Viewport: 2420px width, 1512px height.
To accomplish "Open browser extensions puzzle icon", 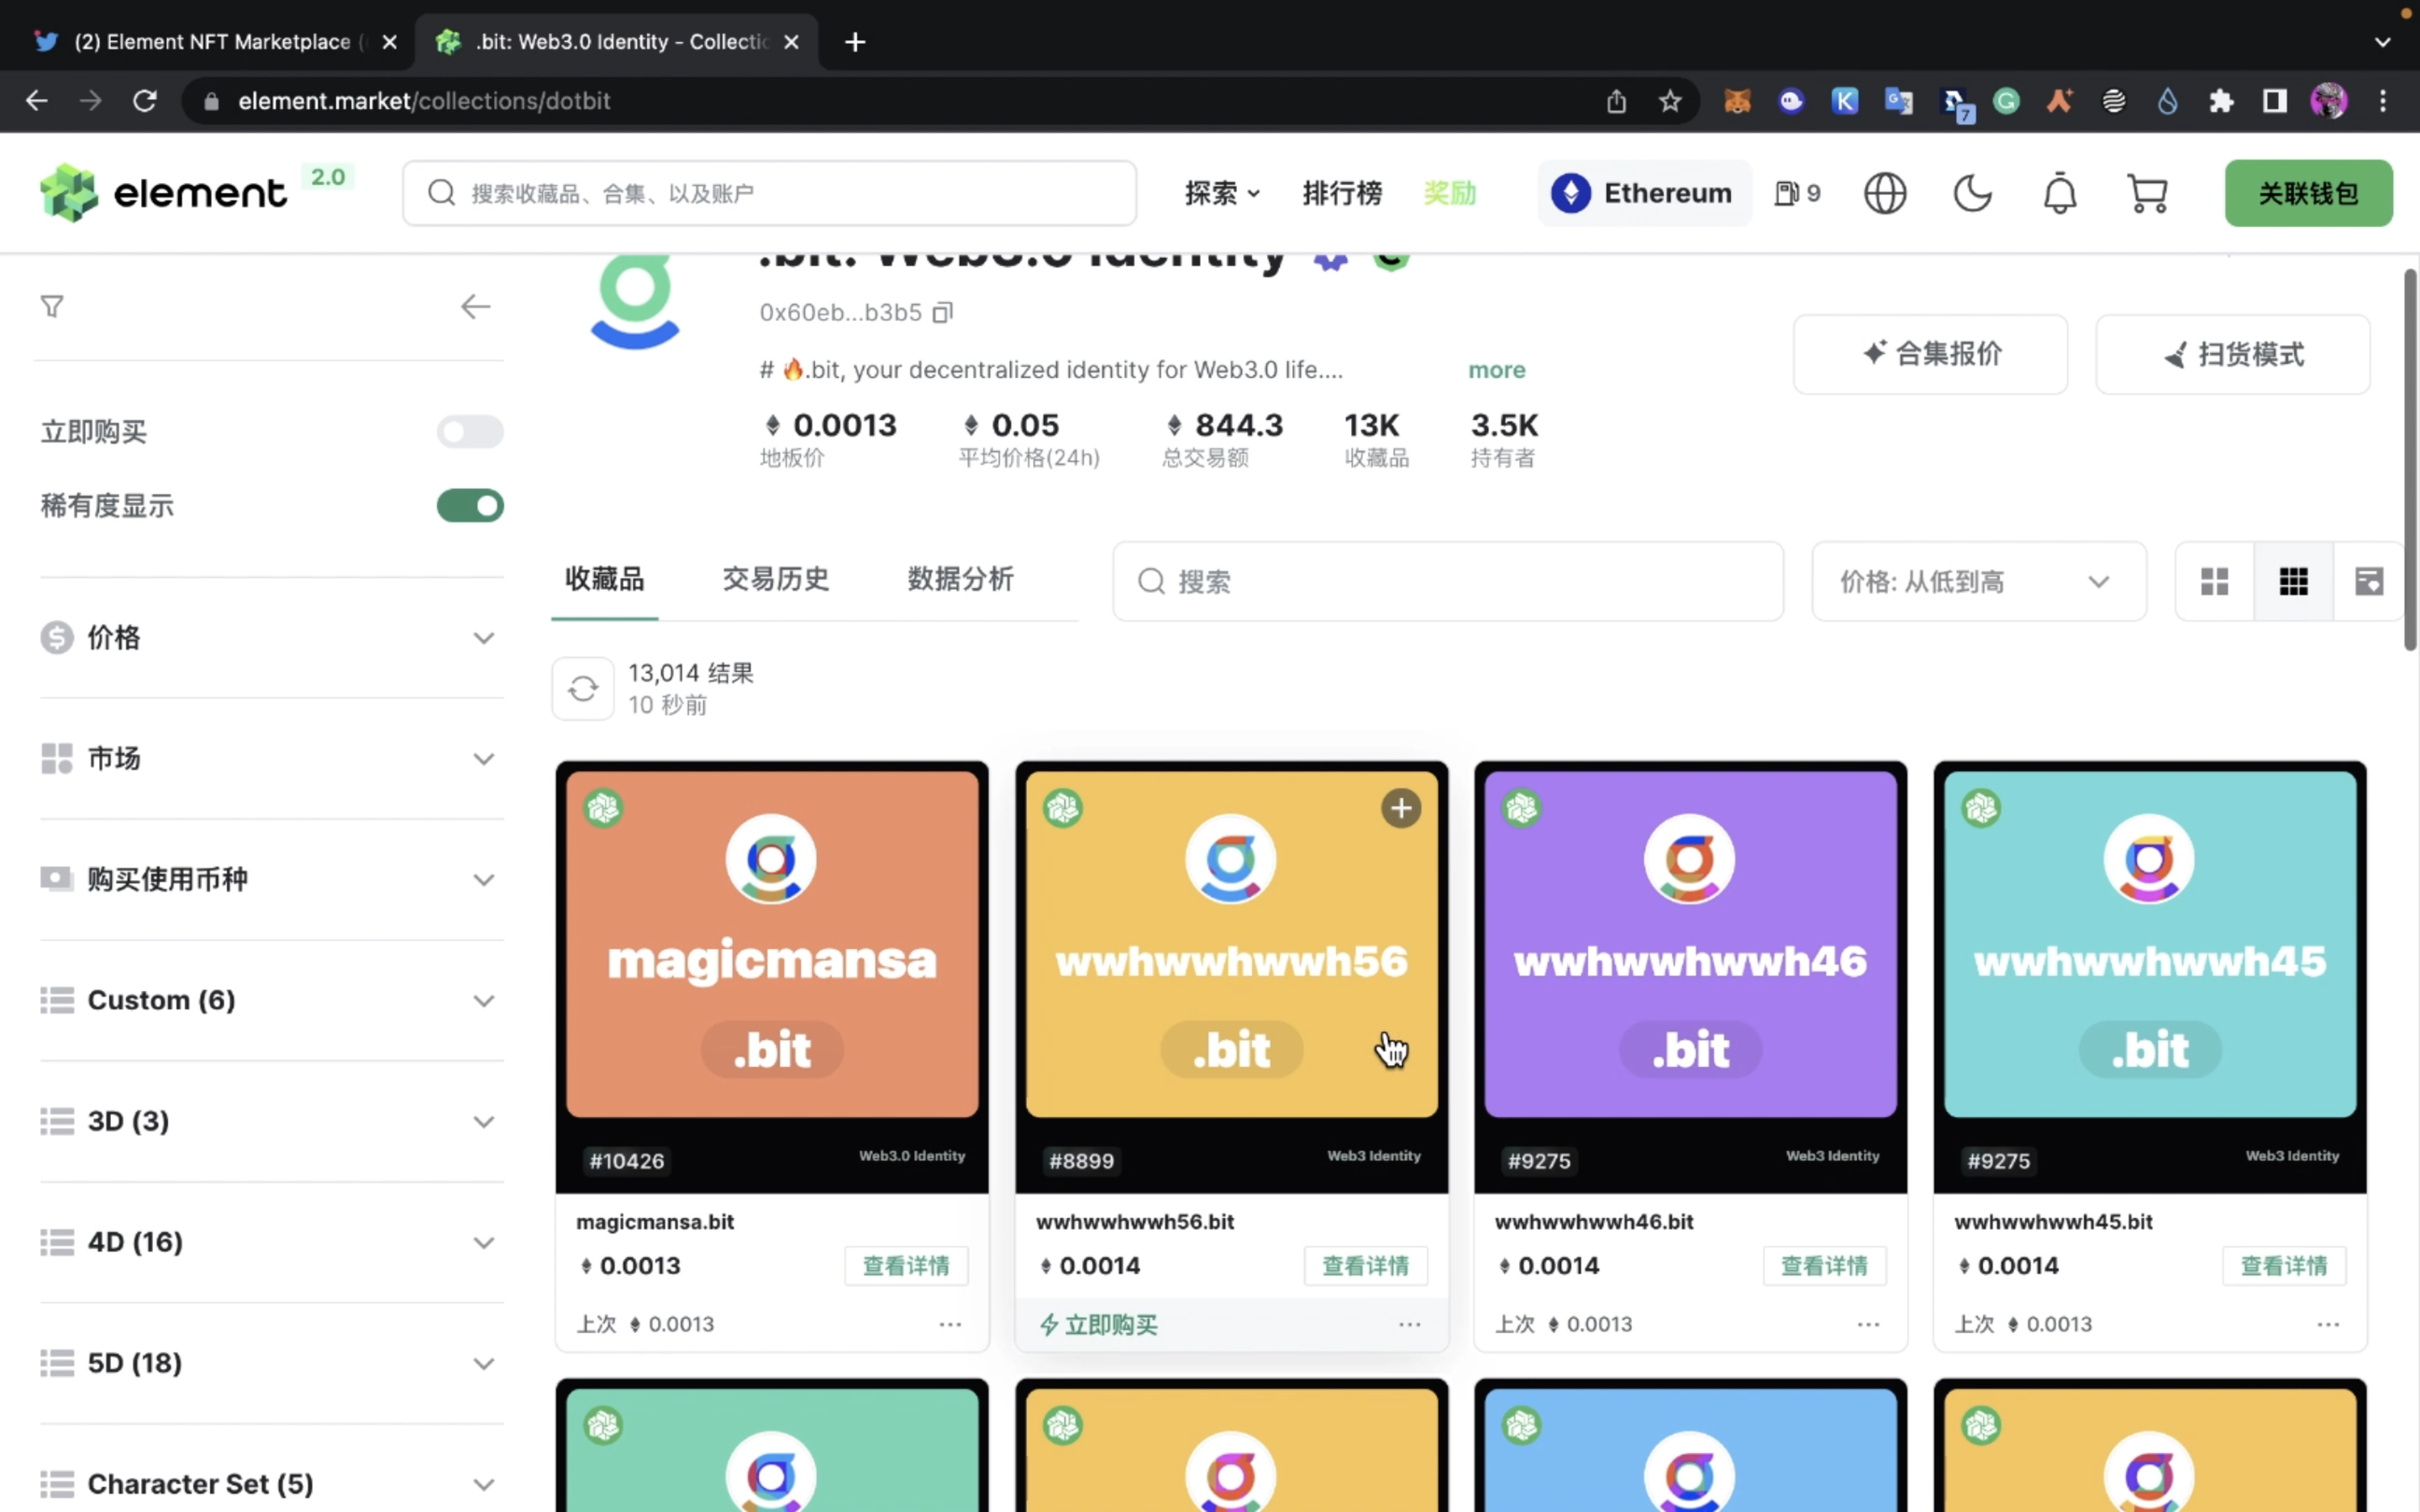I will pos(2221,101).
